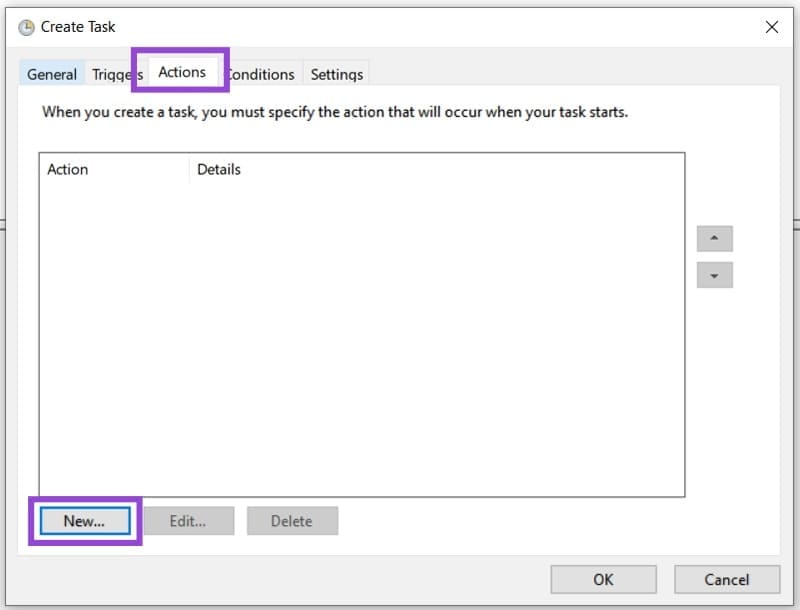Click the disabled Edit... button
This screenshot has height=610, width=800.
tap(188, 521)
